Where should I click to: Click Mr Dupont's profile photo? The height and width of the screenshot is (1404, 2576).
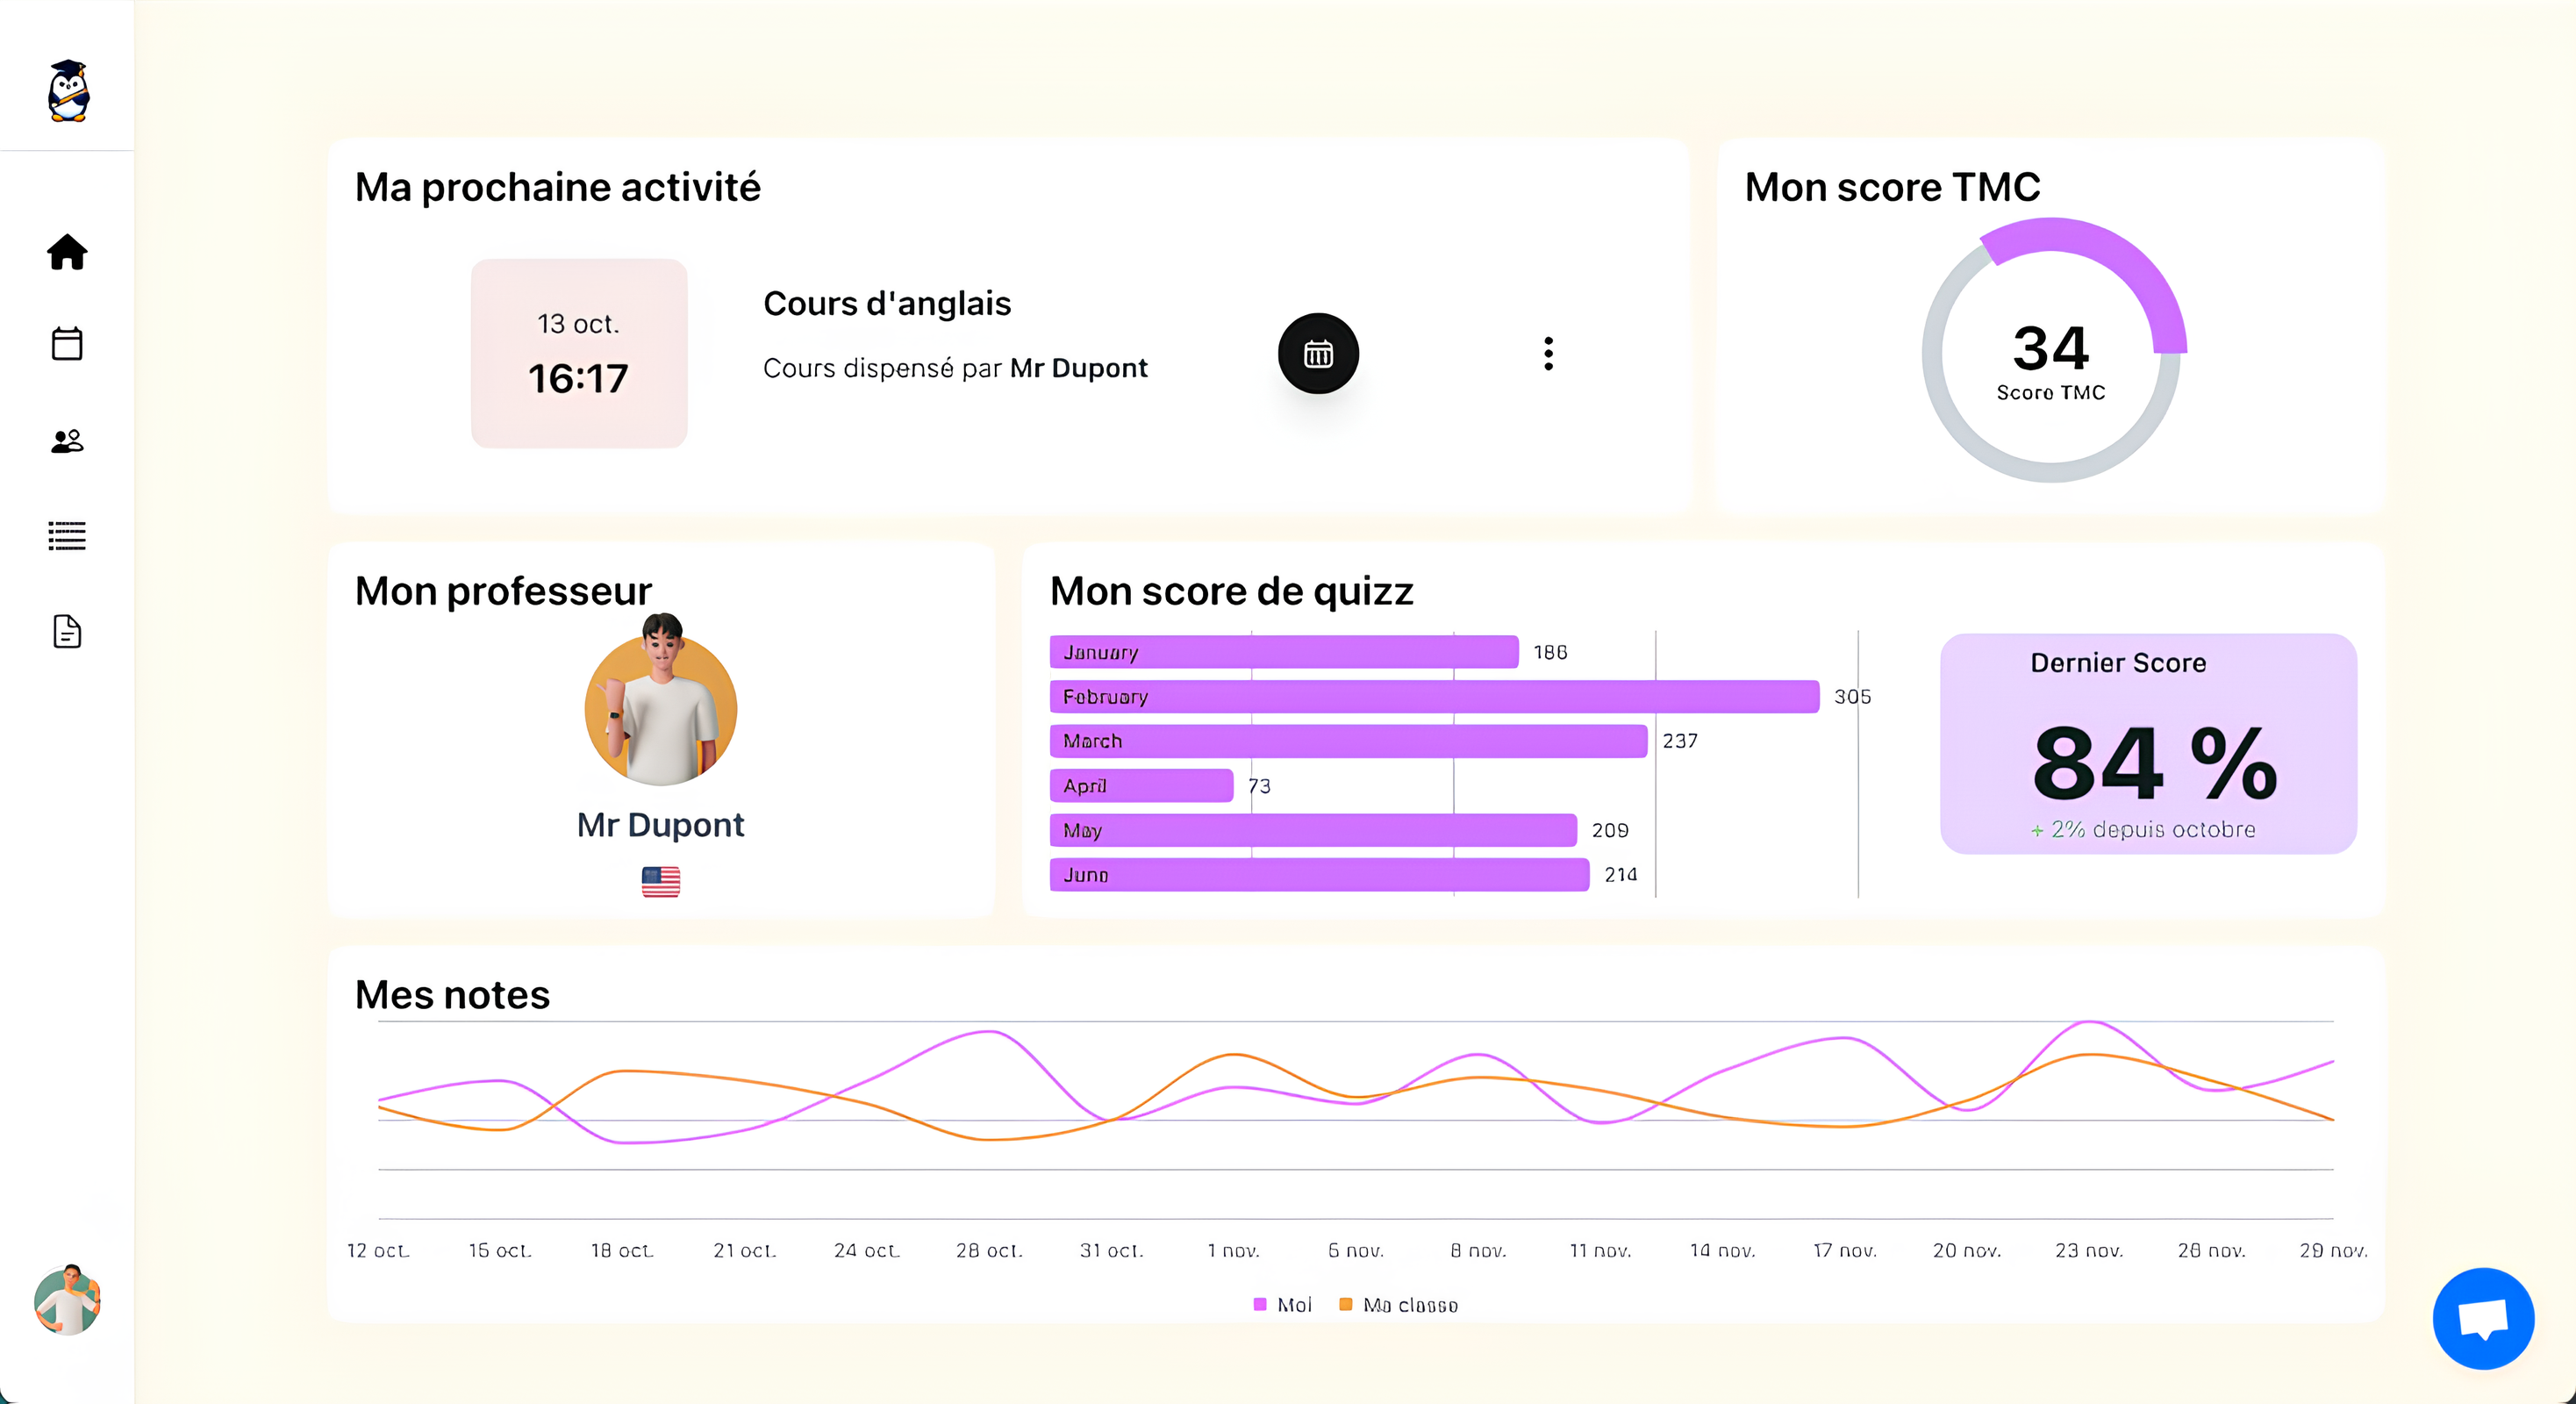tap(660, 709)
